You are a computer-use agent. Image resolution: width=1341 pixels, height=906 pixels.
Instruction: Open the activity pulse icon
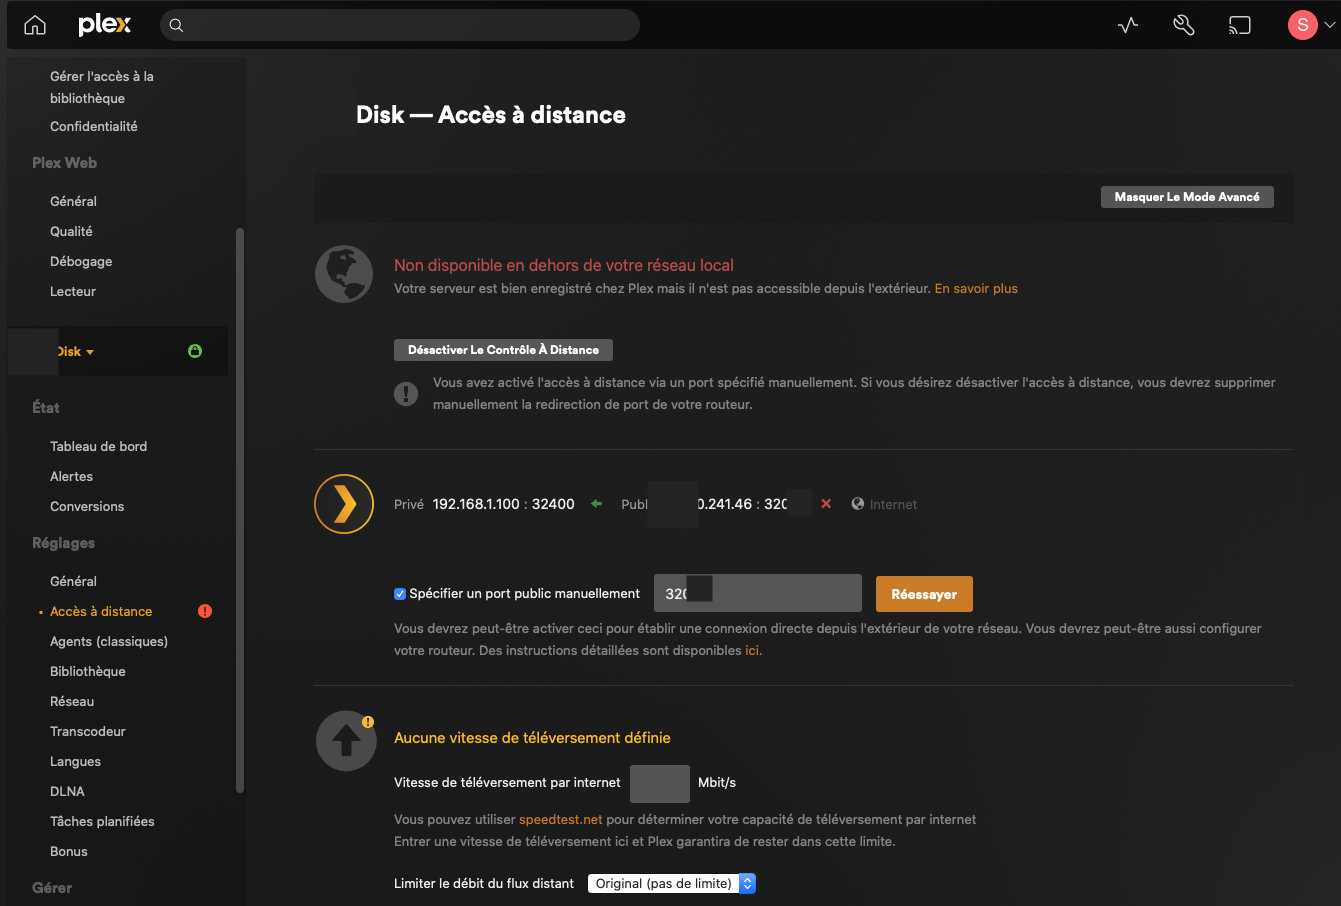click(1128, 25)
